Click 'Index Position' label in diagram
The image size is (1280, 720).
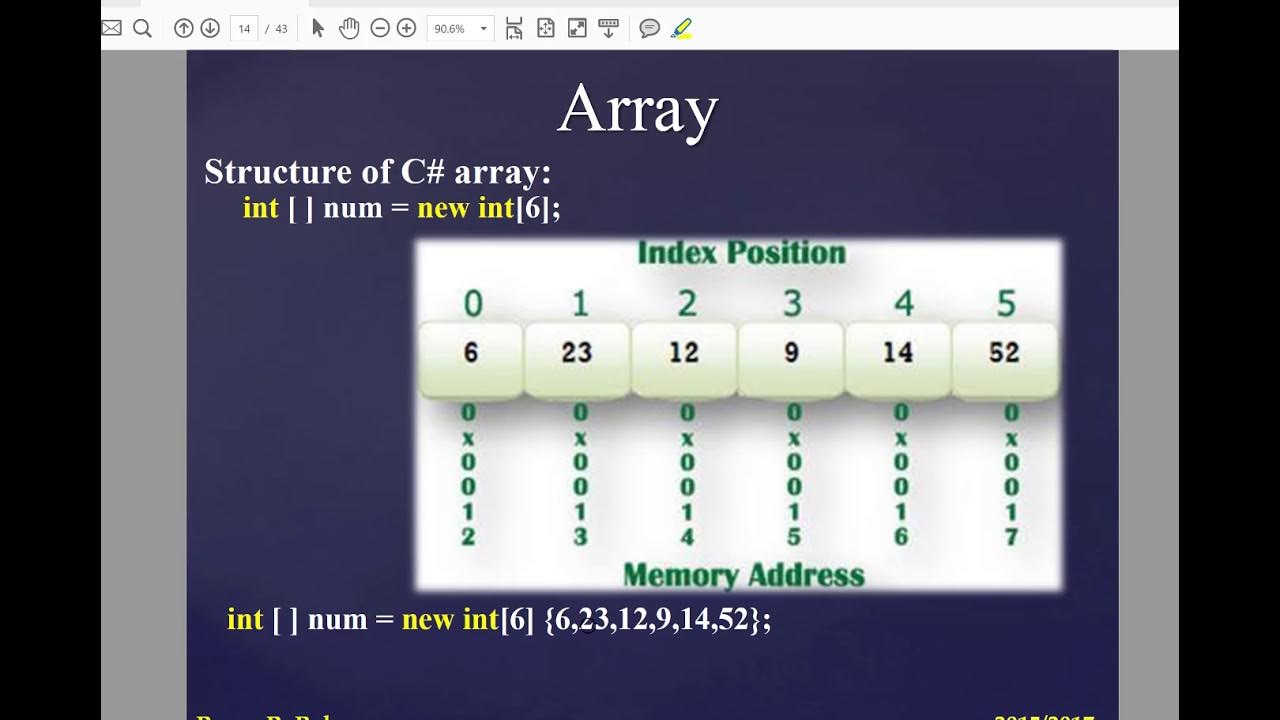pos(741,253)
